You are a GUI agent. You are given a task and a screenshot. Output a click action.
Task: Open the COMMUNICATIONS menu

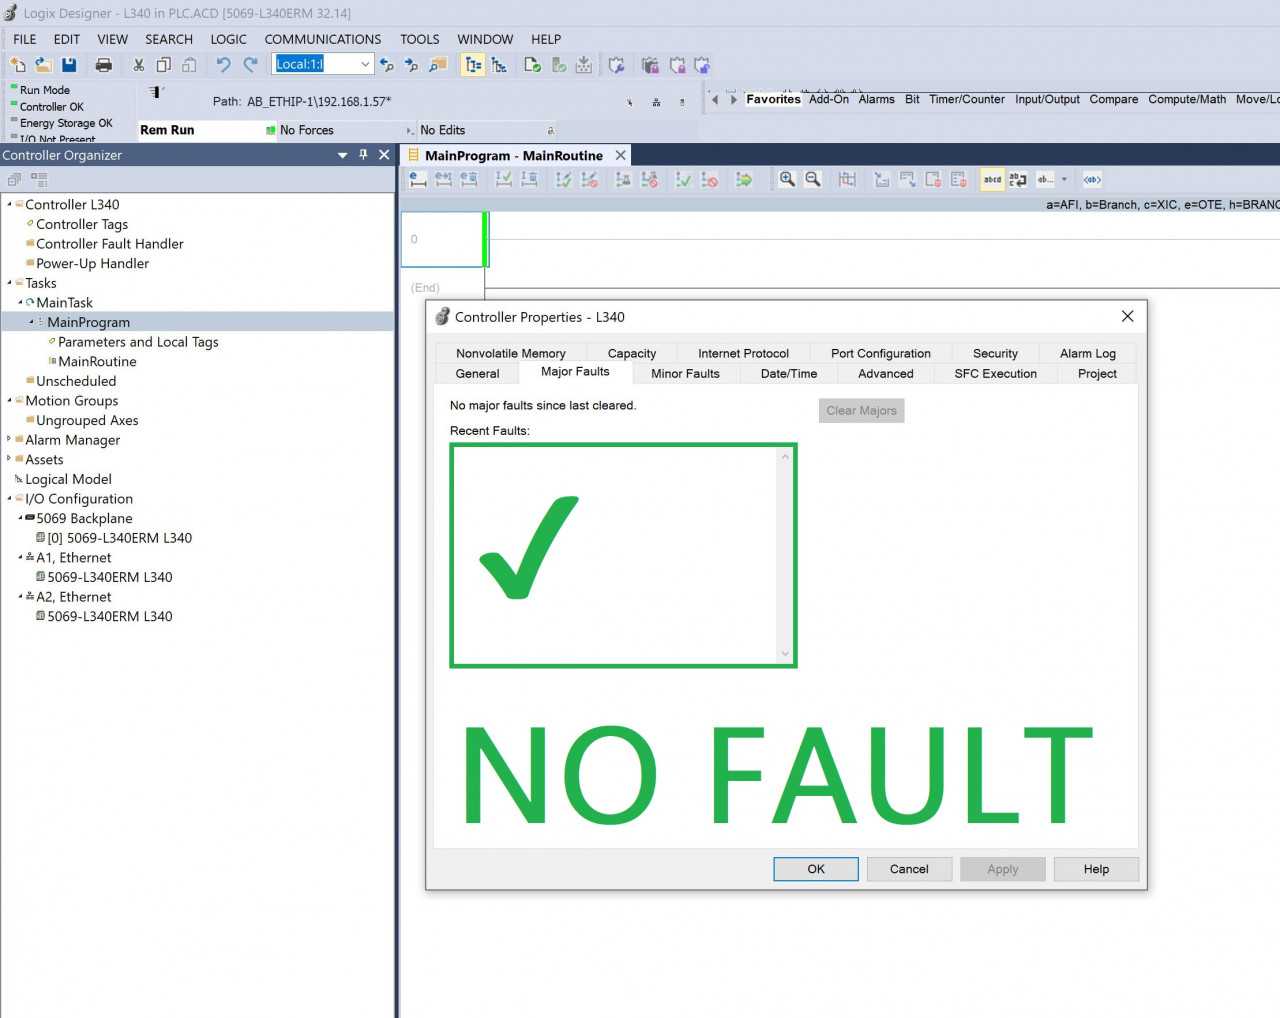coord(323,39)
